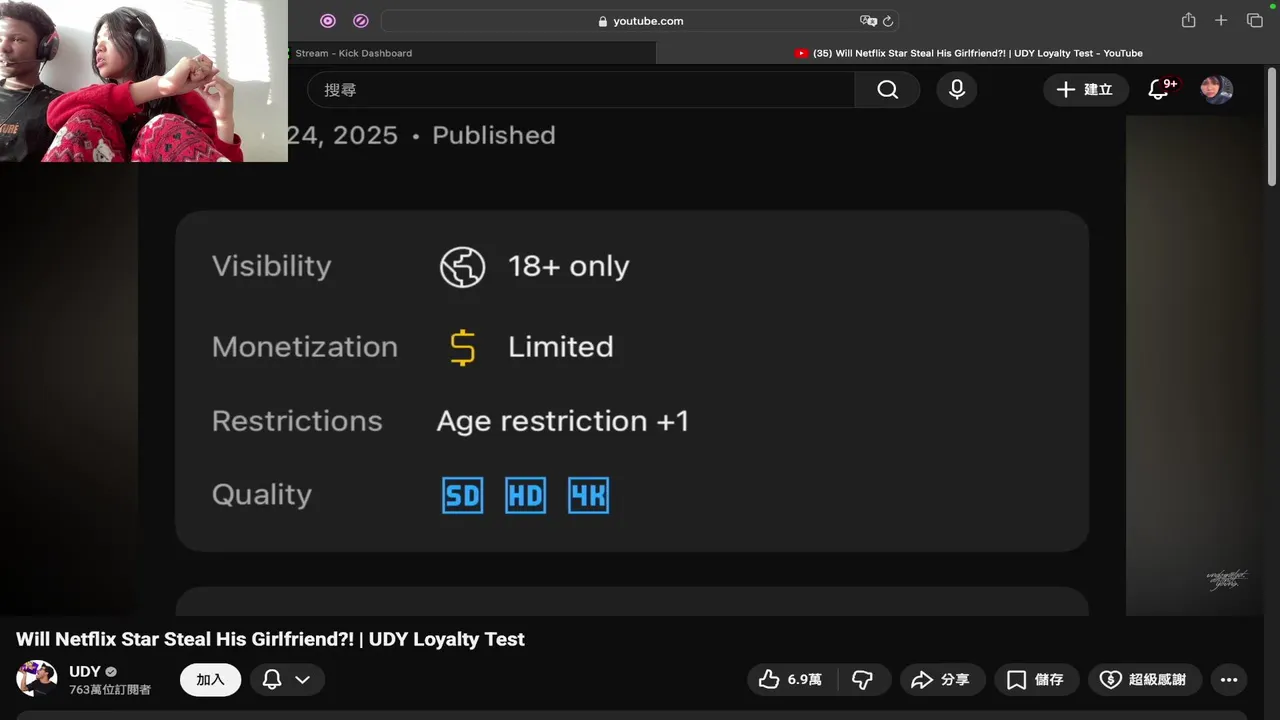1280x720 pixels.
Task: Select the UDY Loyalty Test YouTube tab
Action: (x=977, y=53)
